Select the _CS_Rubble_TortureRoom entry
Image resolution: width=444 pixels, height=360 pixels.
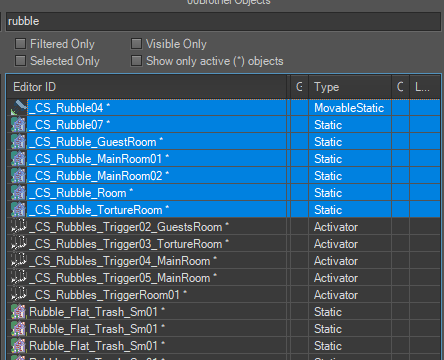point(224,210)
